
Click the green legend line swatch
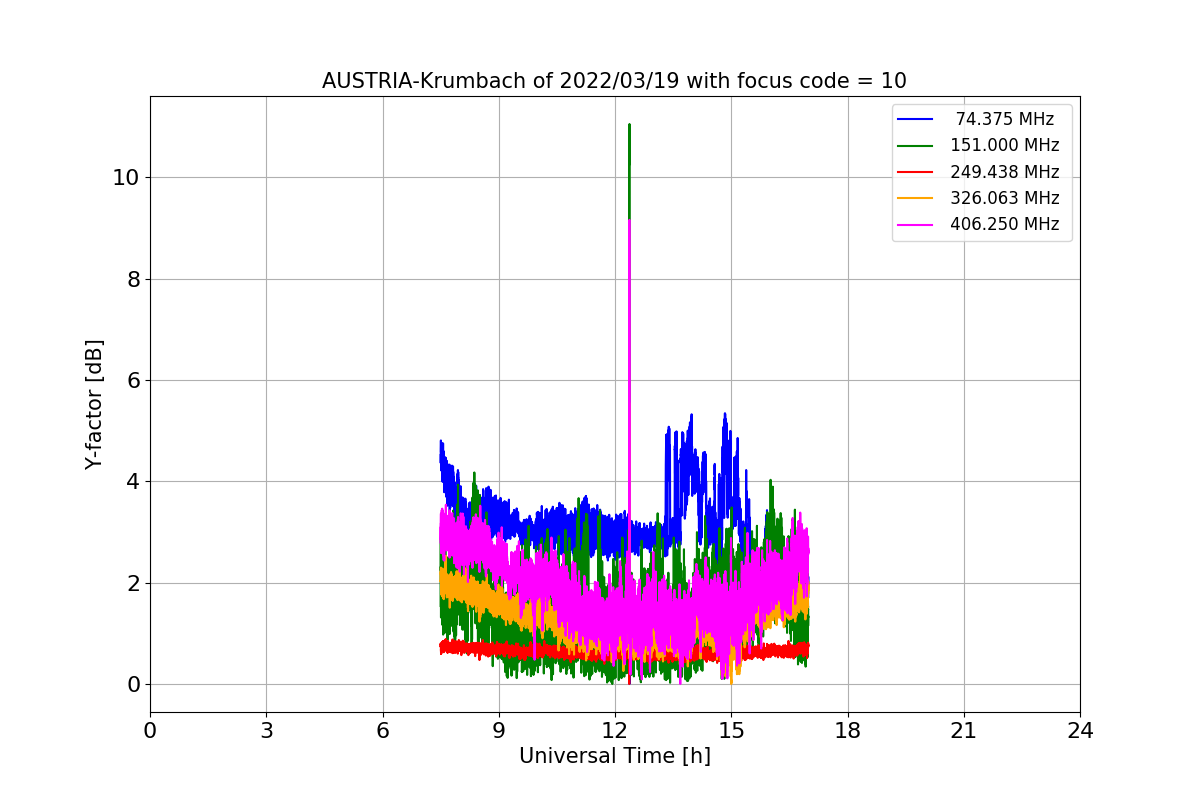[x=915, y=146]
